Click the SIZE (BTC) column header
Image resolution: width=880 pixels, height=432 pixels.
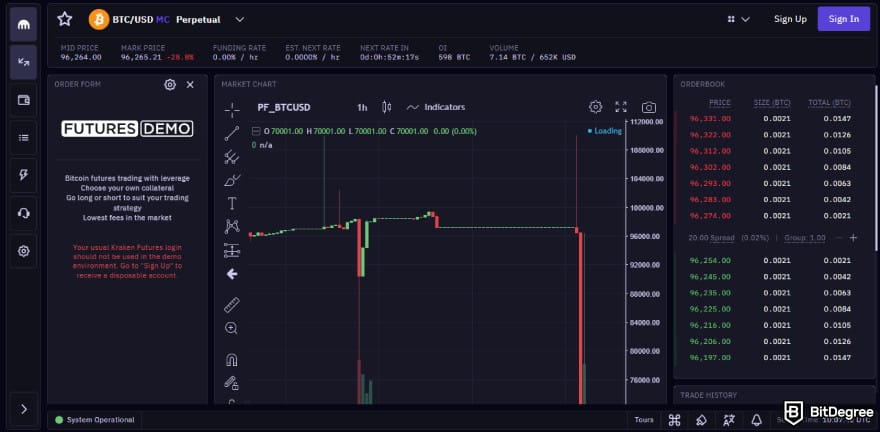click(772, 103)
